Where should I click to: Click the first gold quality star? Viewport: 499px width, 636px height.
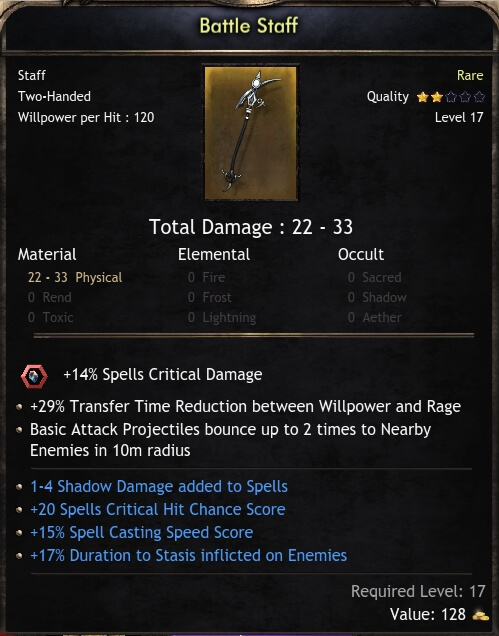pyautogui.click(x=422, y=97)
